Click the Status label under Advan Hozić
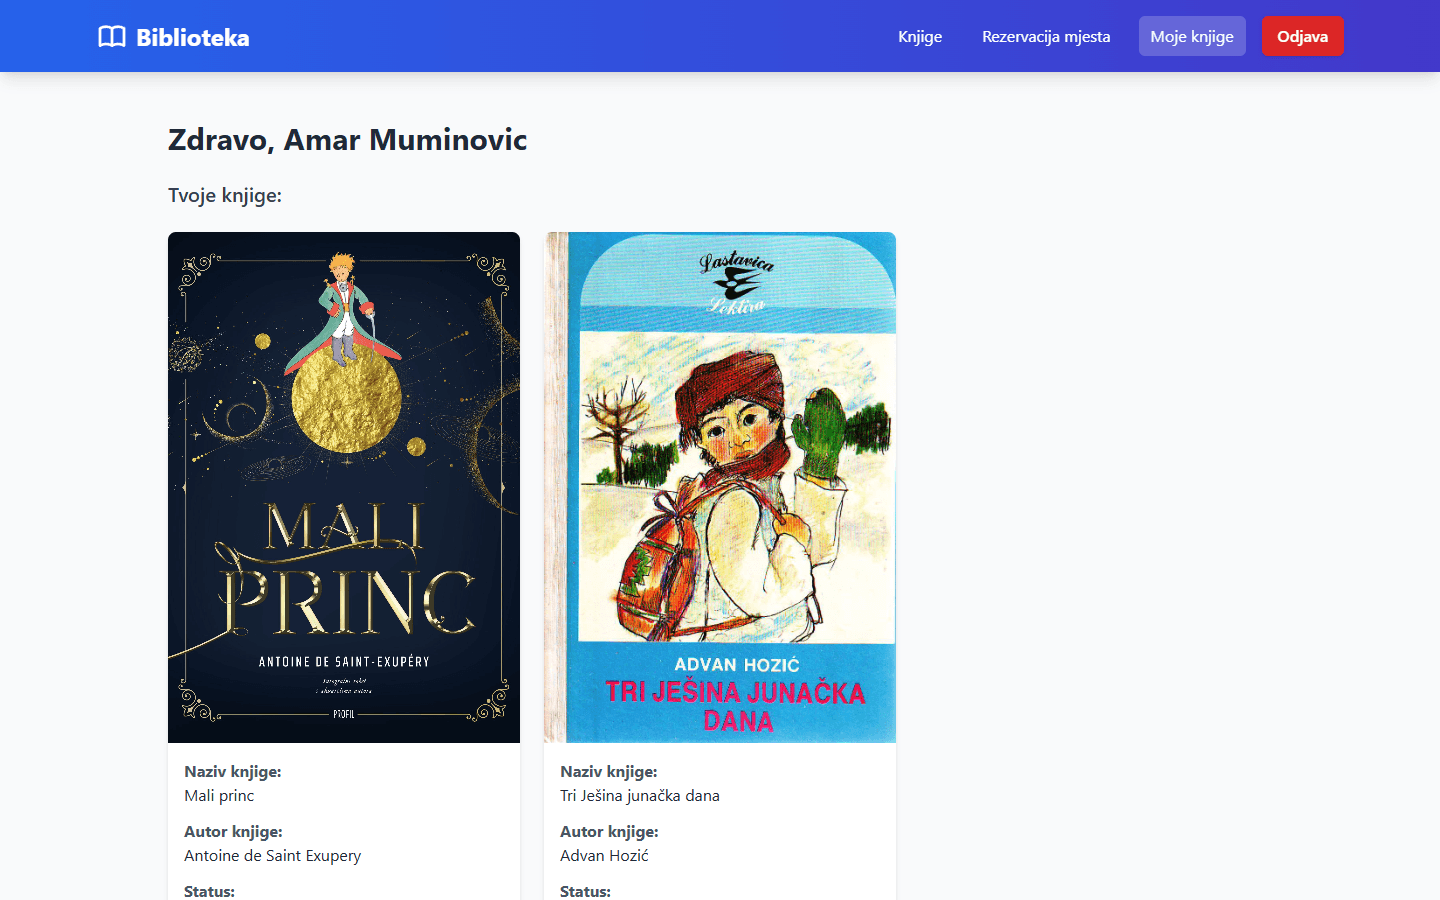Viewport: 1440px width, 900px height. pos(585,891)
